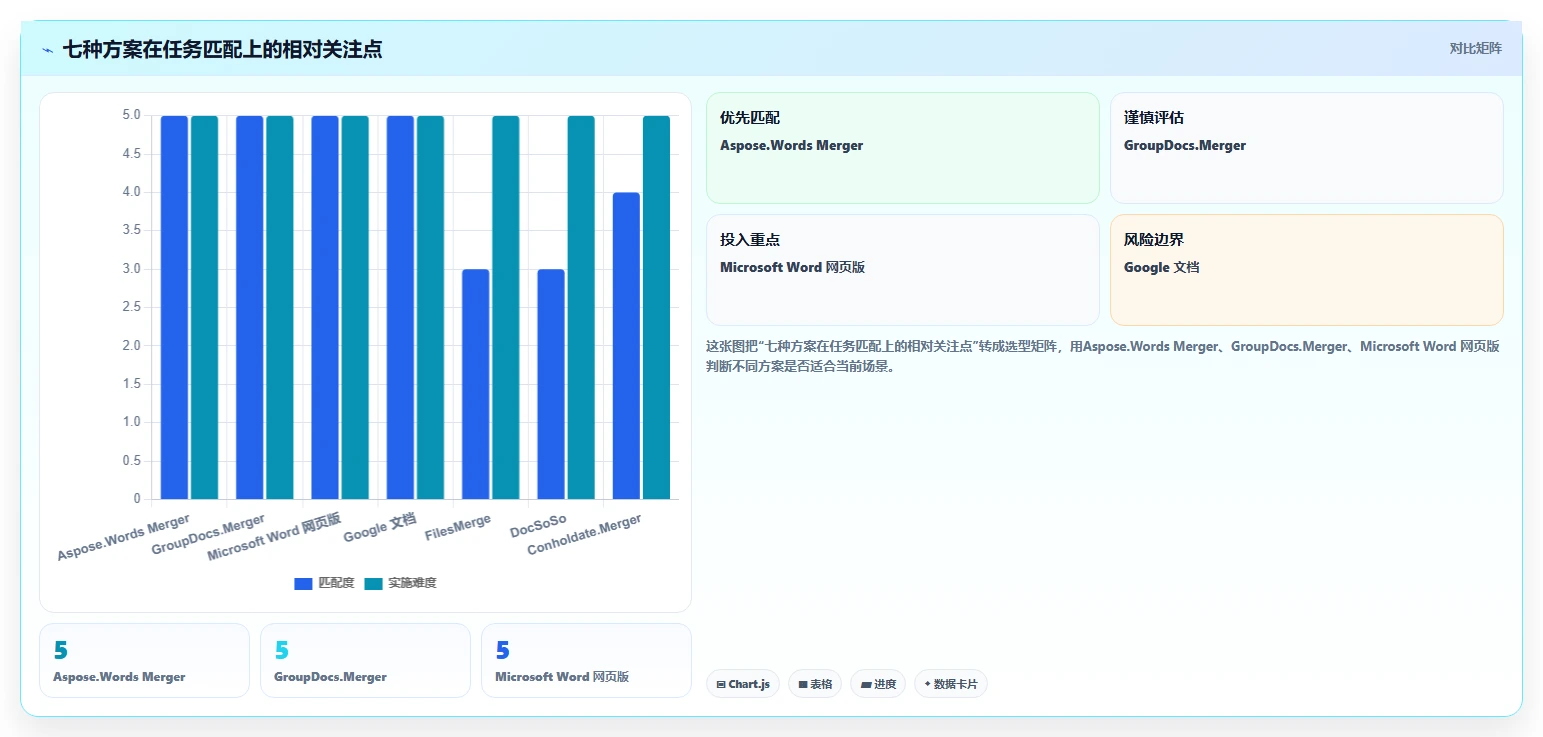1543x737 pixels.
Task: Select the 数据卡片 tag chip
Action: [x=951, y=684]
